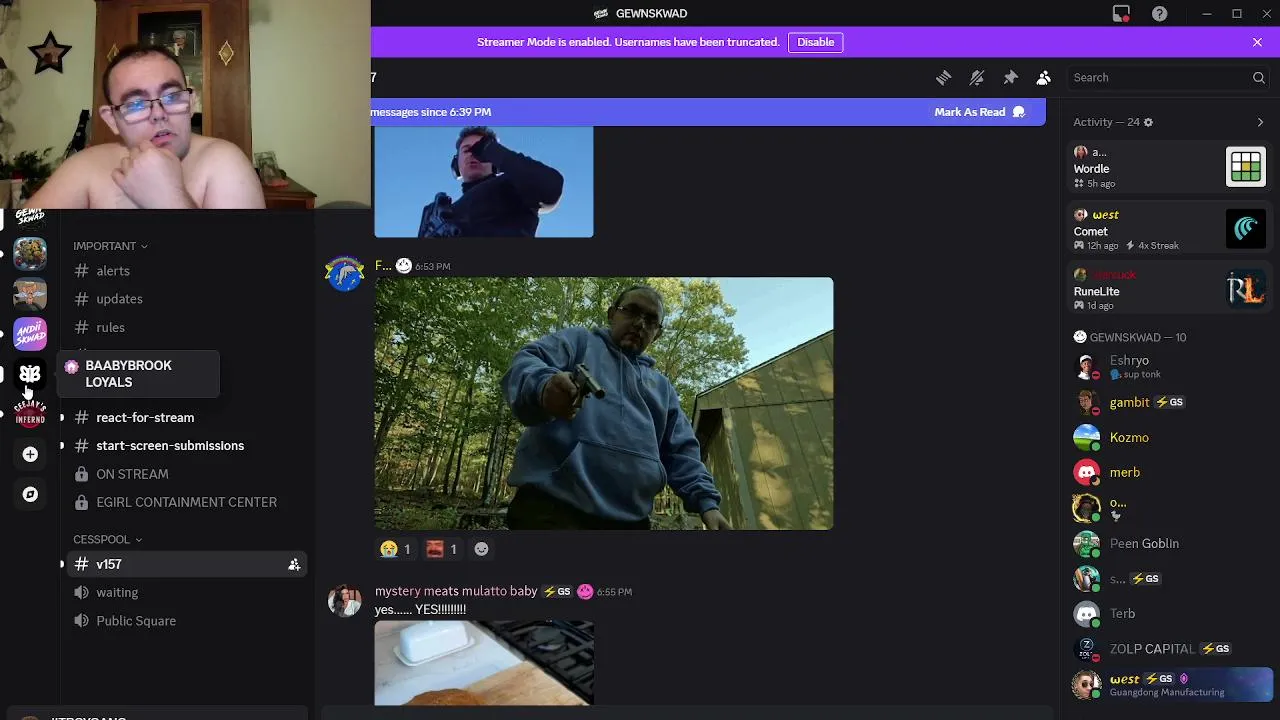Select the CEEJAY'S INFERNO server icon
Screen dimensions: 1280x720
30,413
